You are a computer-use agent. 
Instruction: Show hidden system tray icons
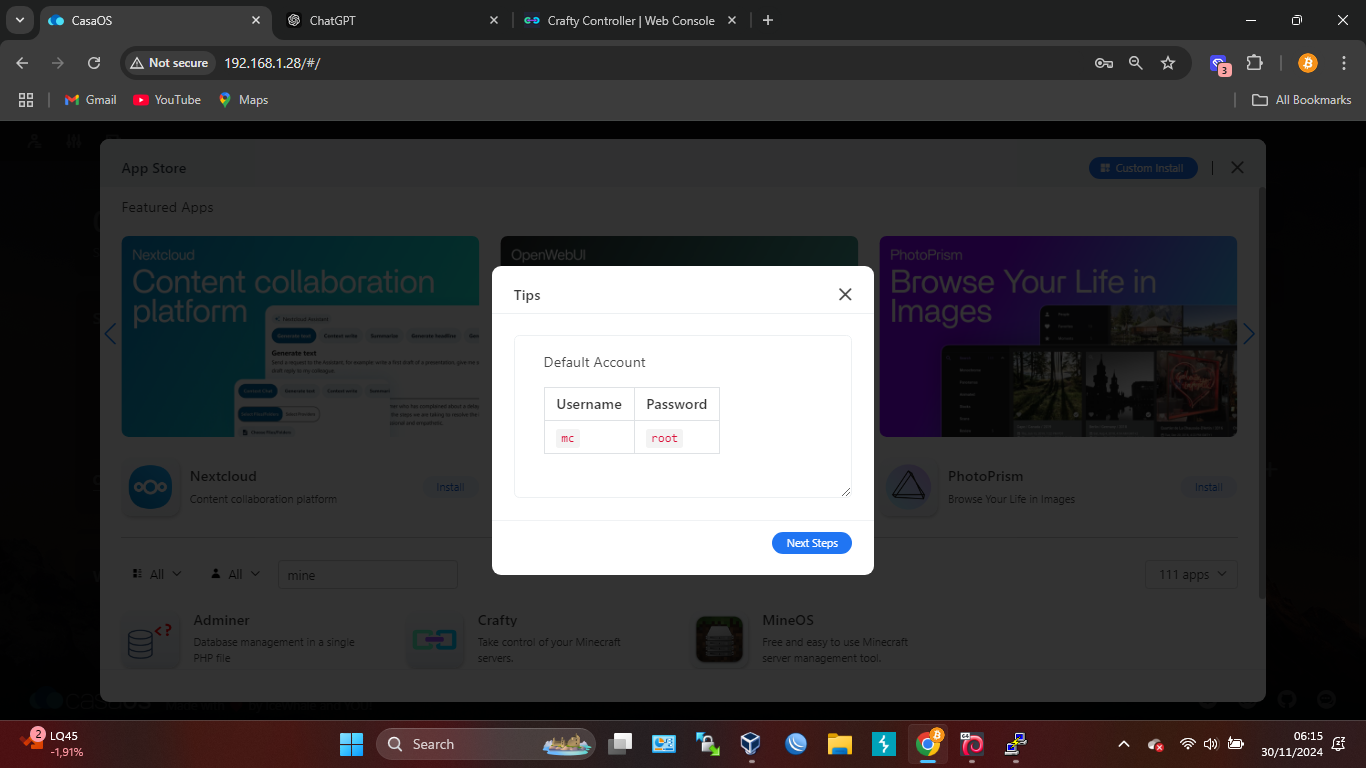click(x=1123, y=744)
